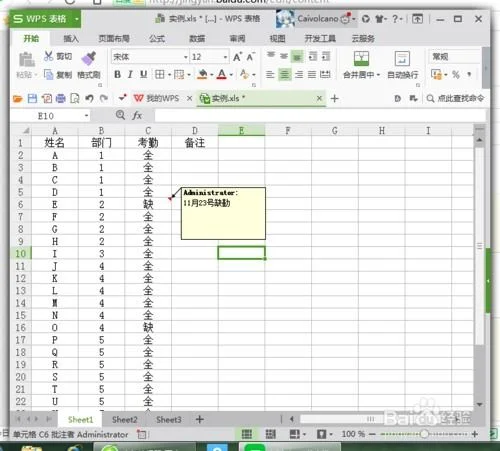Click the formula bar input

pos(319,116)
